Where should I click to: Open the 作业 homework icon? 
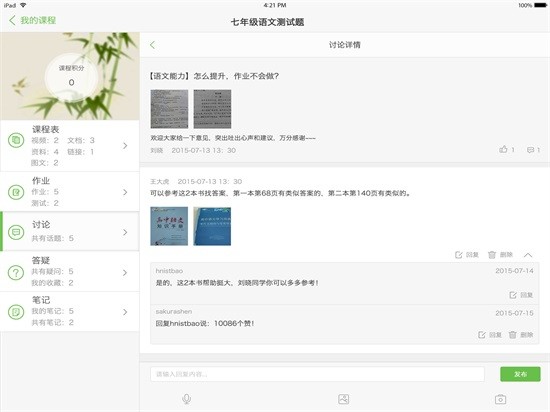click(x=16, y=192)
